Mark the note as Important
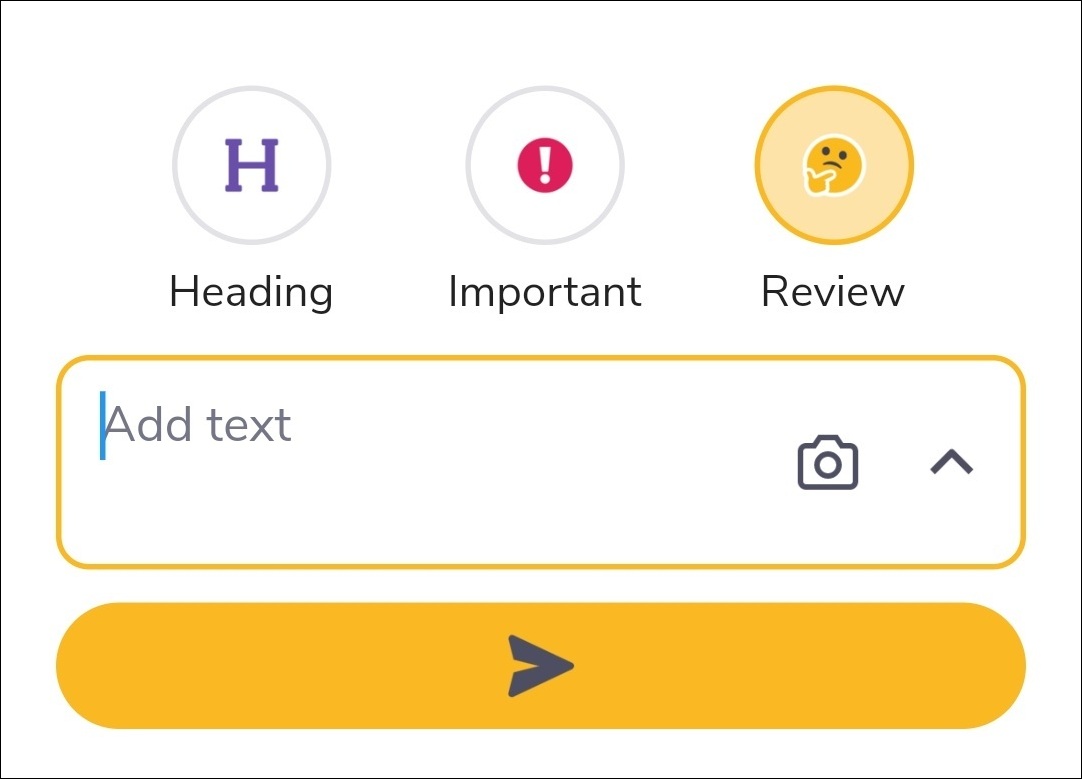 coord(545,165)
